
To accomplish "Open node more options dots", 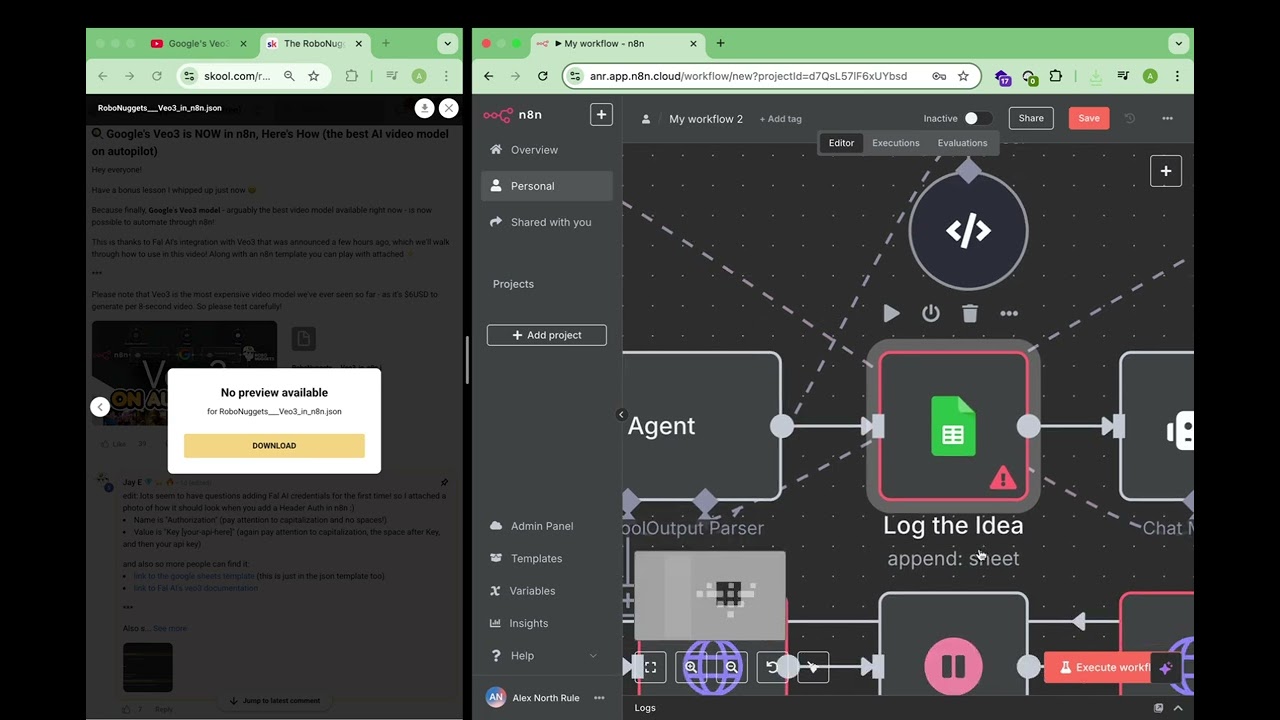I will point(1009,314).
